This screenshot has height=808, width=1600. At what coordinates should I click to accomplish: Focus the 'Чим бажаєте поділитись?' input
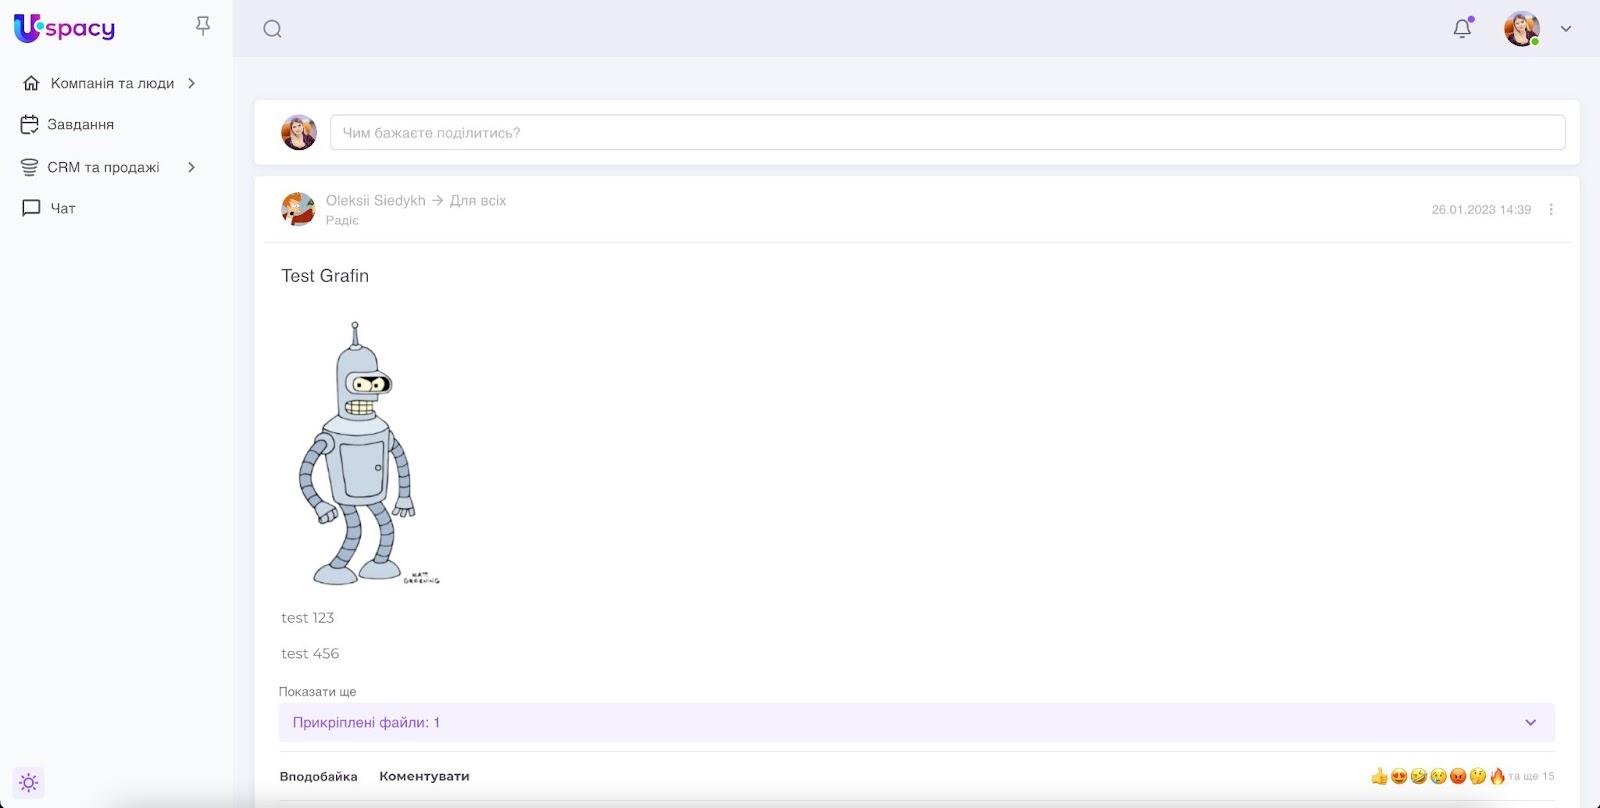947,132
